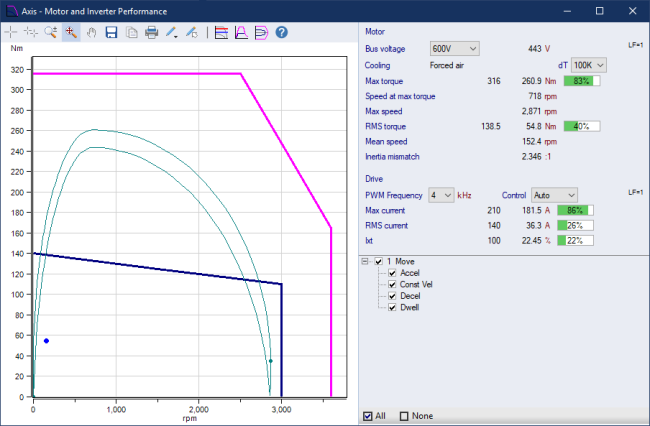This screenshot has width=650, height=426.
Task: Click the bell curve chart icon
Action: 241,32
